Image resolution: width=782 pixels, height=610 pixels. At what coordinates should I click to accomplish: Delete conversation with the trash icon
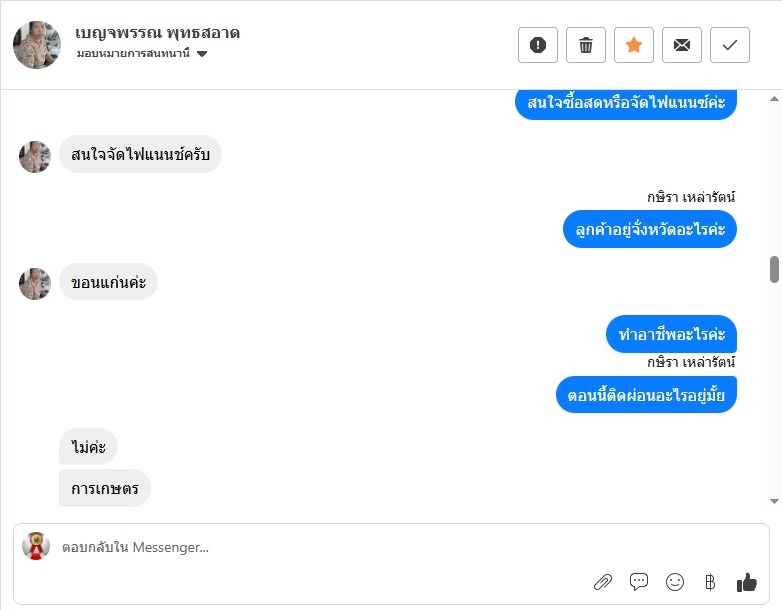coord(586,45)
